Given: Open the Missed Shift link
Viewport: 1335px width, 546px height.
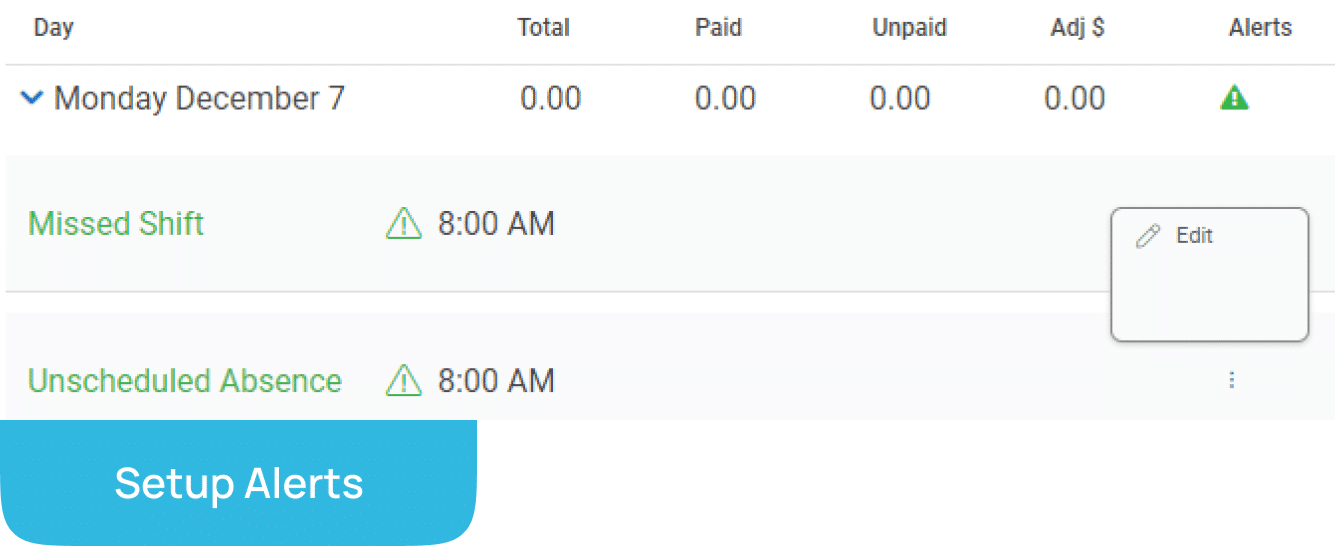Looking at the screenshot, I should (116, 224).
